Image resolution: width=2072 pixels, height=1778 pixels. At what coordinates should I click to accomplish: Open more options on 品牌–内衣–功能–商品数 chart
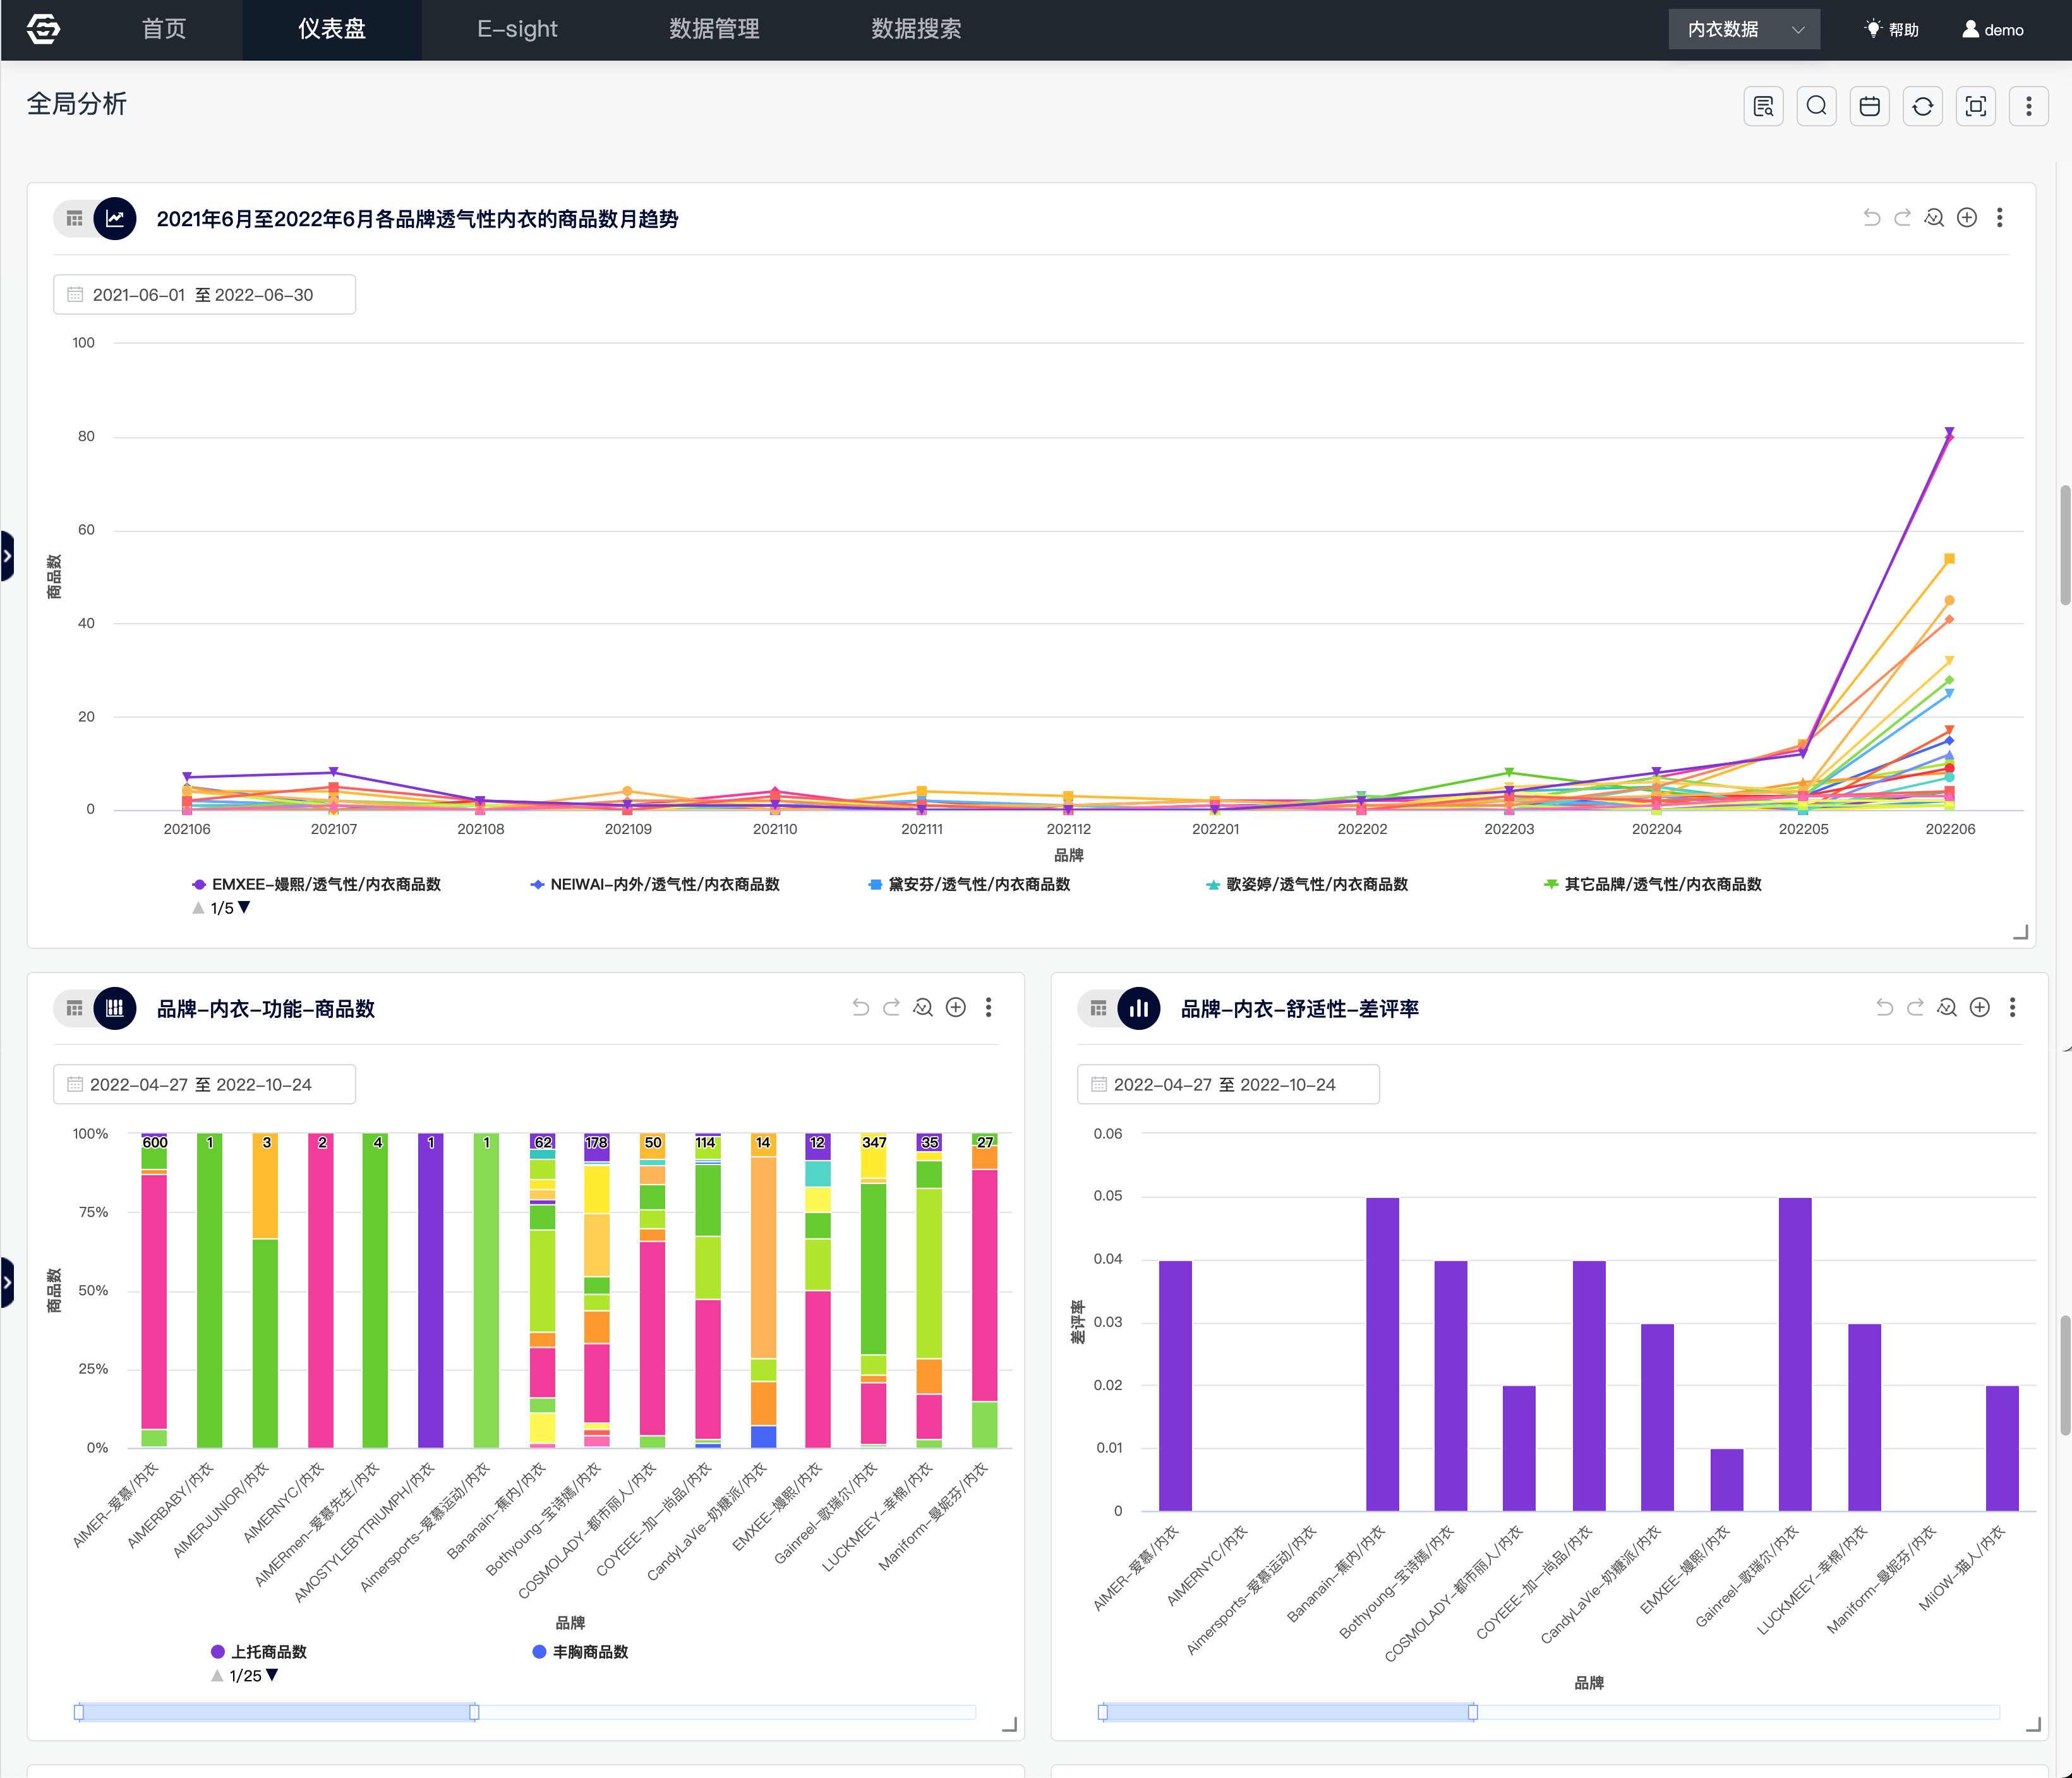click(988, 1008)
